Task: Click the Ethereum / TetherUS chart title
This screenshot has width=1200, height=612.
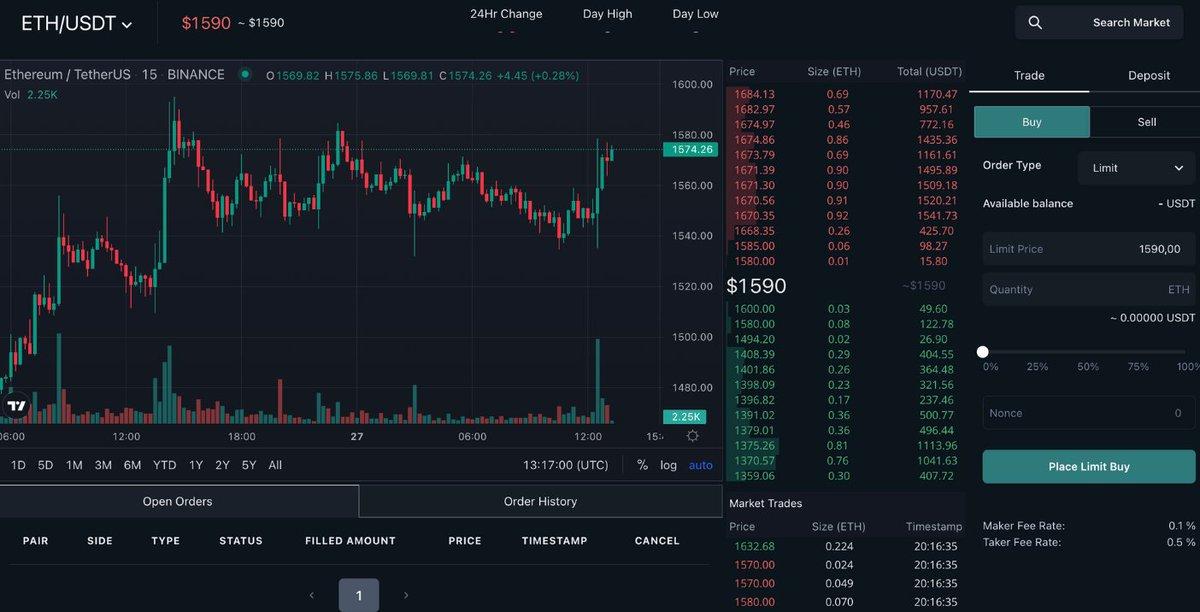Action: (x=68, y=74)
